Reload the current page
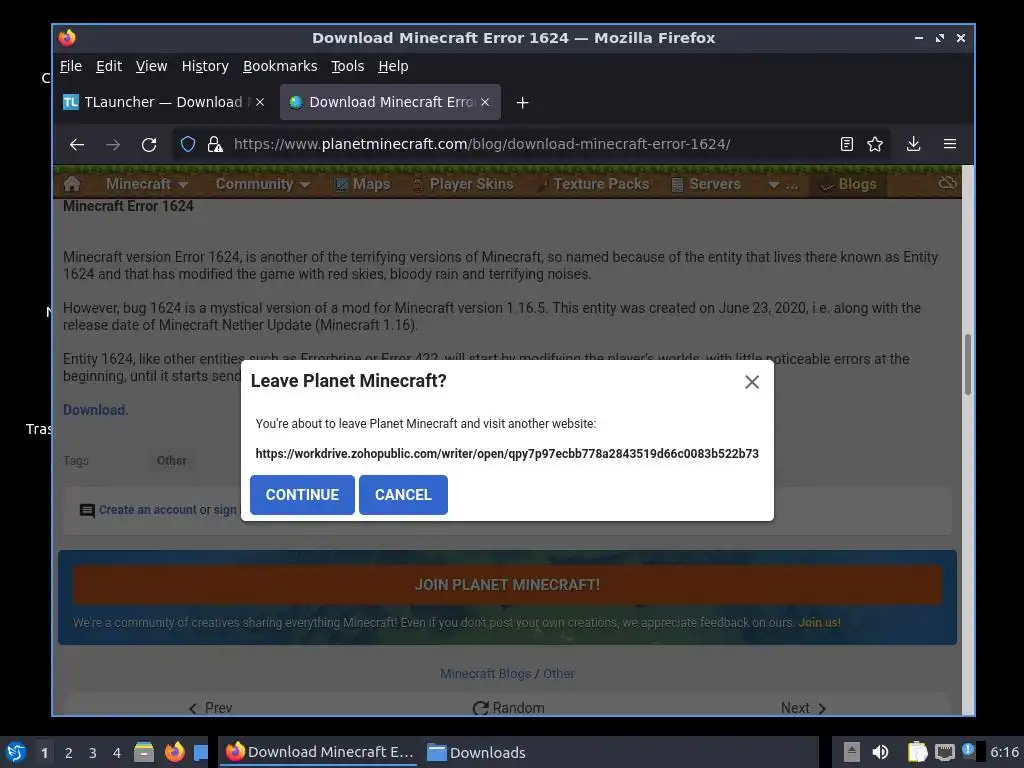Screen dimensions: 1024x768 (x=149, y=144)
